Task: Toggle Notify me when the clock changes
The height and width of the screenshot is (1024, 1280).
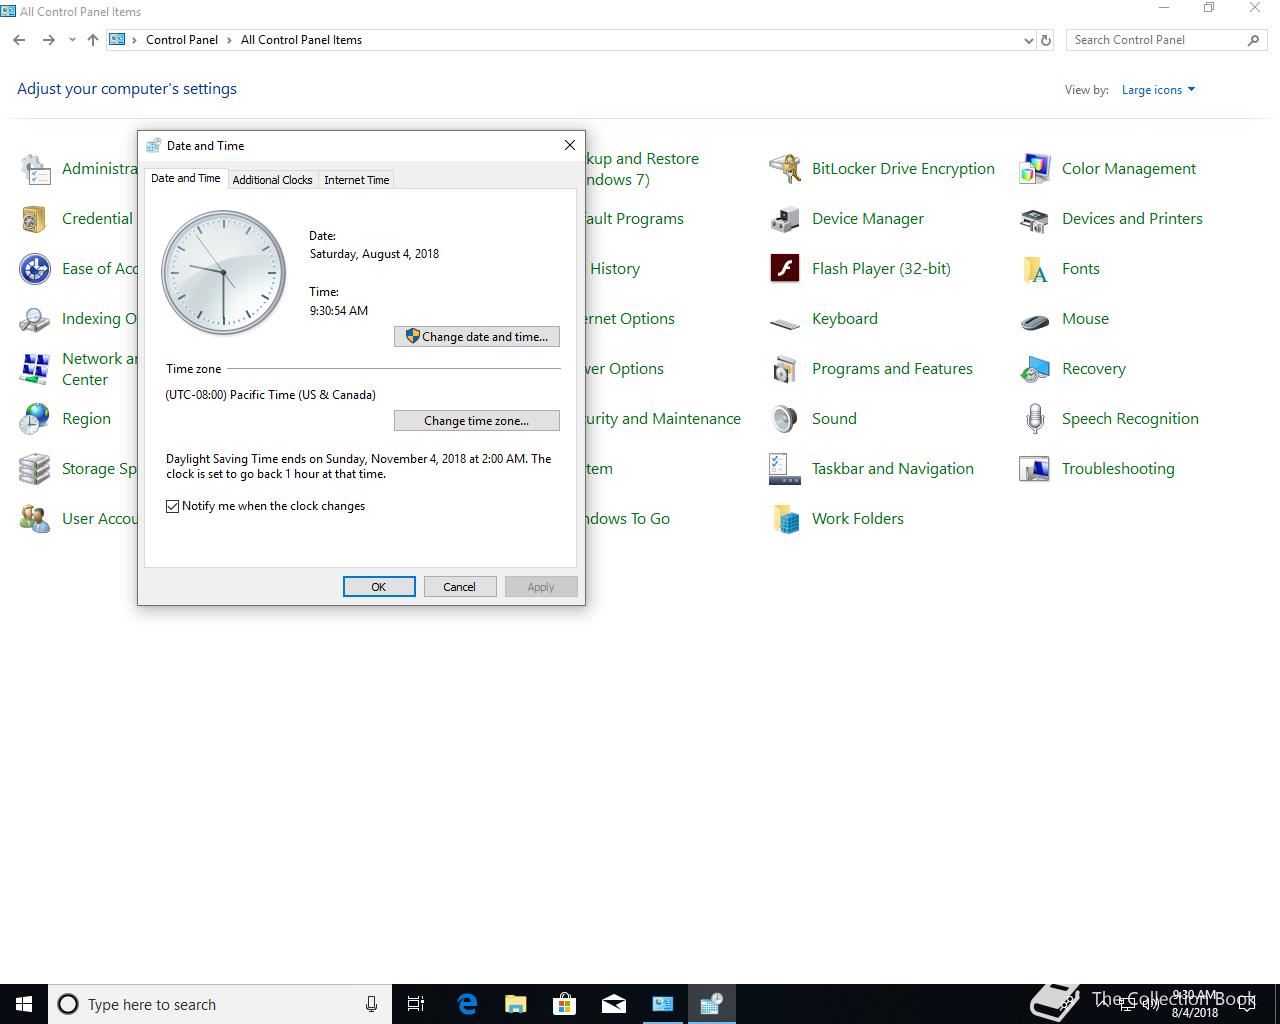Action: 173,506
